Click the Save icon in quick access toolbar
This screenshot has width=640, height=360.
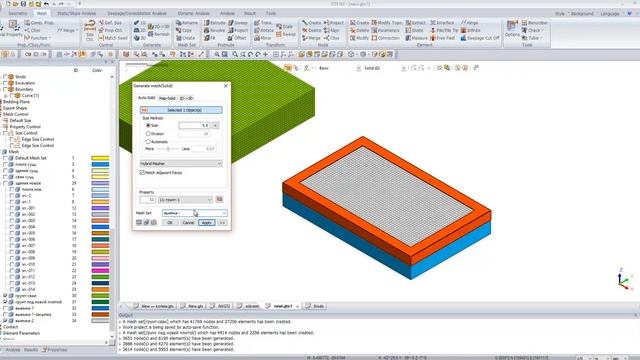coord(23,4)
